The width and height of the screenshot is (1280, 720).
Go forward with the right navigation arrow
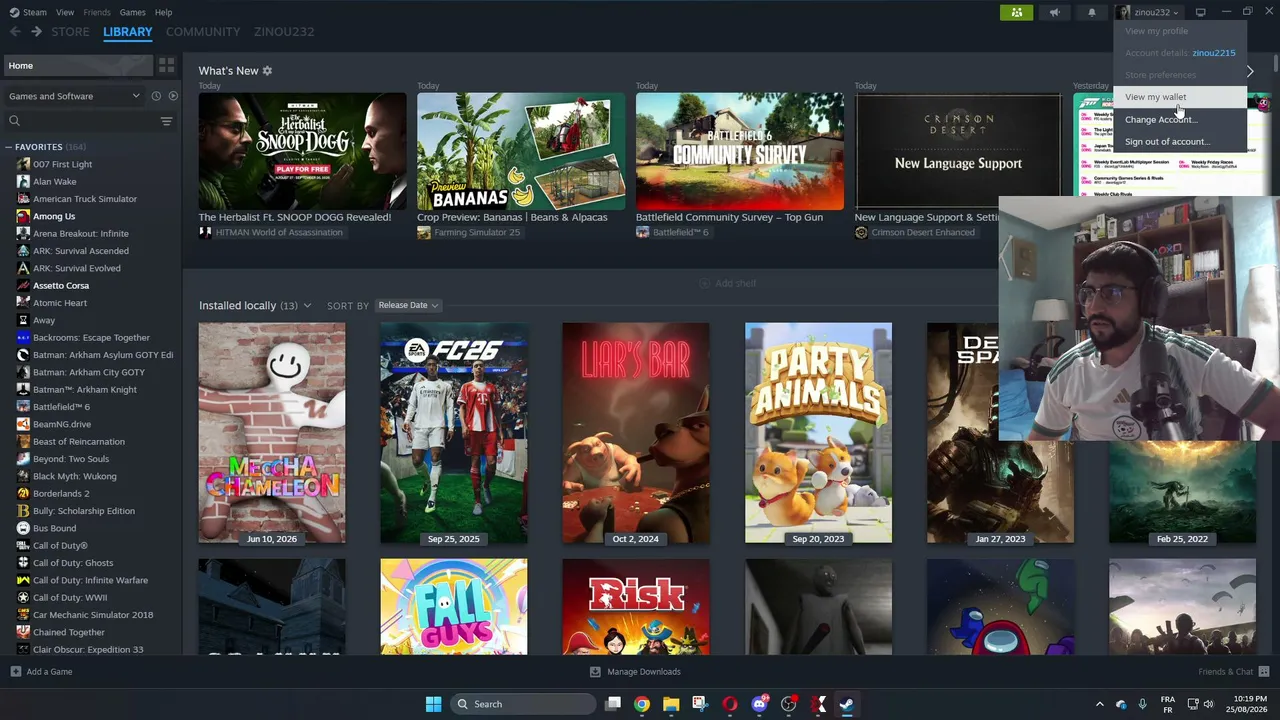36,32
